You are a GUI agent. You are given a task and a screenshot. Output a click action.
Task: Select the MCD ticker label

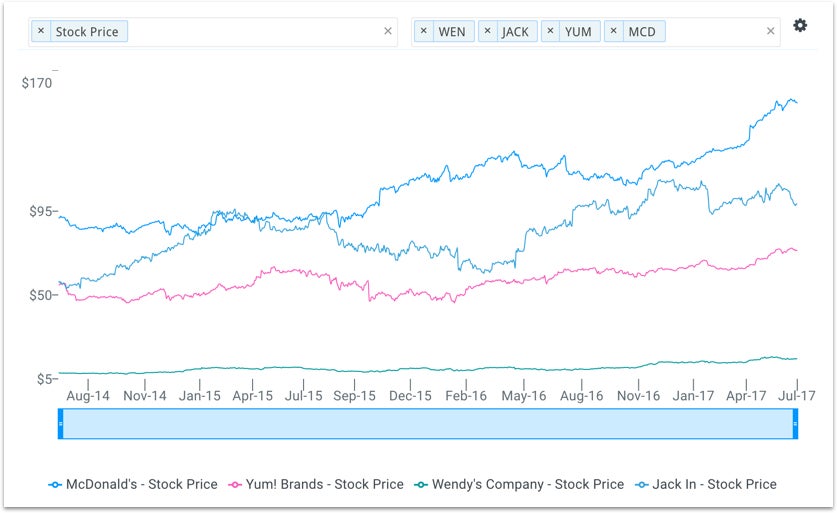642,31
